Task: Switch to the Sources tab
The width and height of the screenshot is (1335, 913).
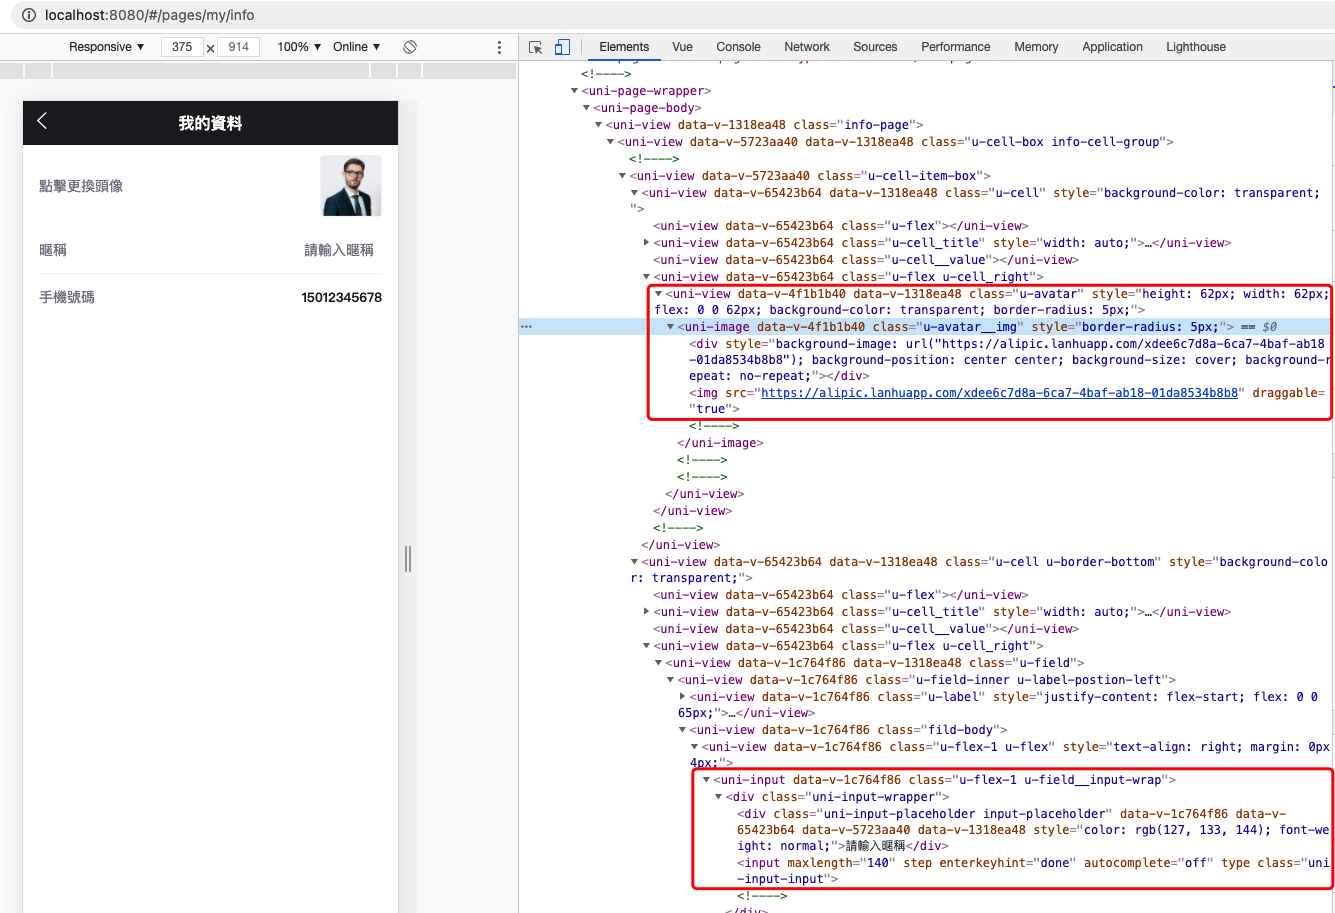Action: pos(875,47)
